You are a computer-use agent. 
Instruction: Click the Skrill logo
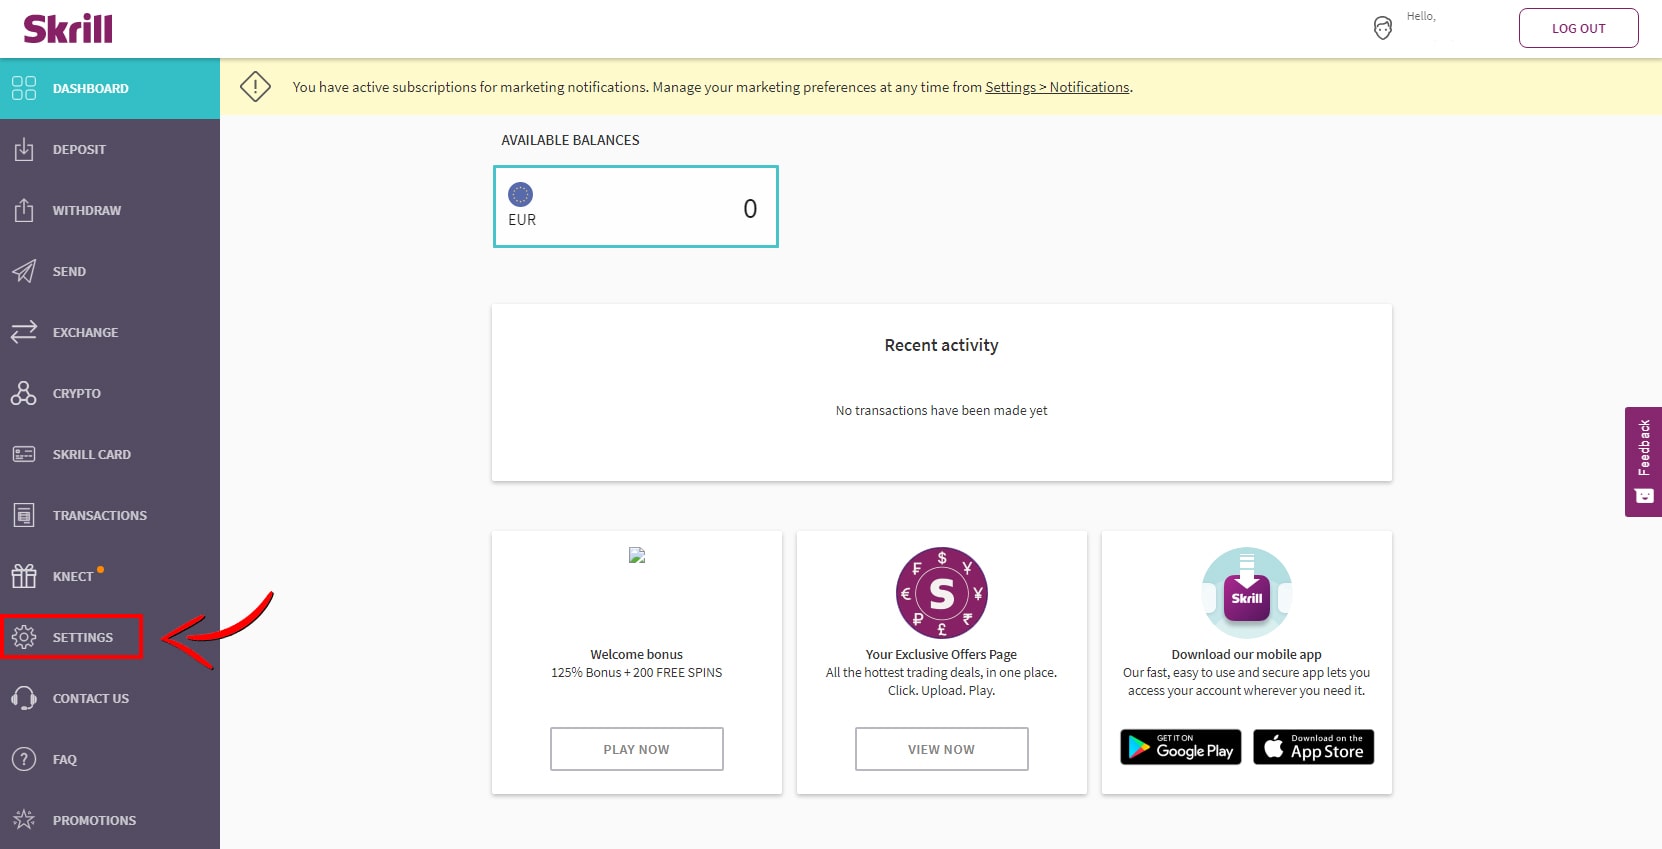(68, 29)
